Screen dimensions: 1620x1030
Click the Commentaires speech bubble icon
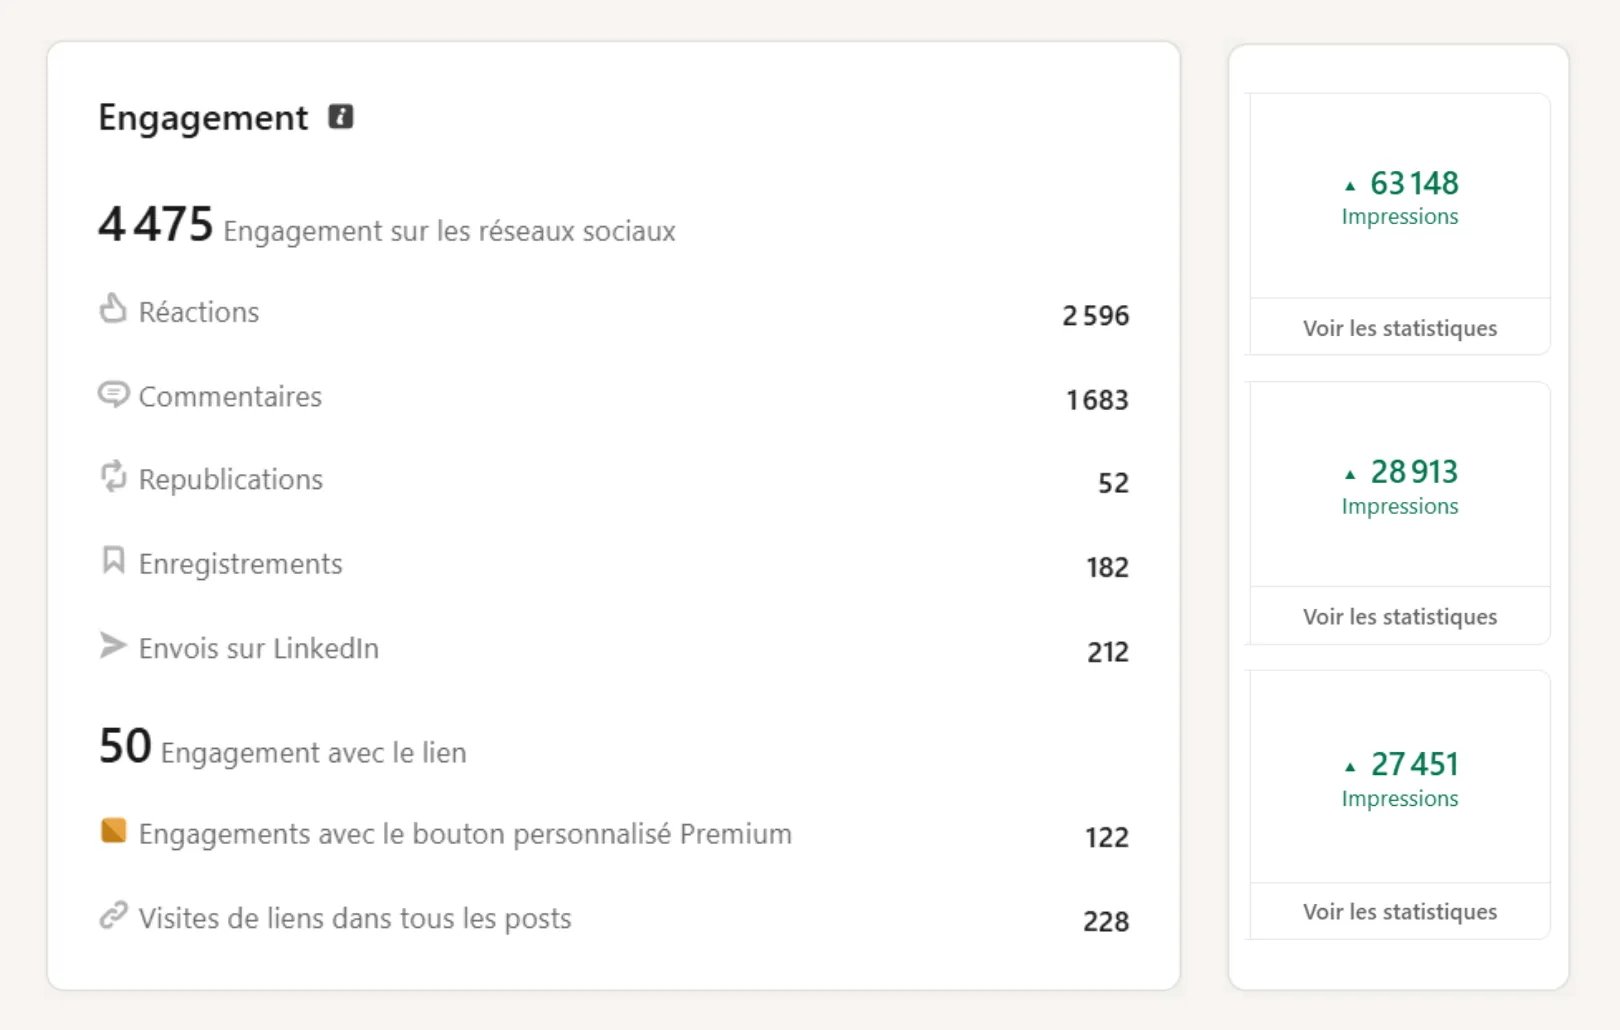pyautogui.click(x=113, y=394)
